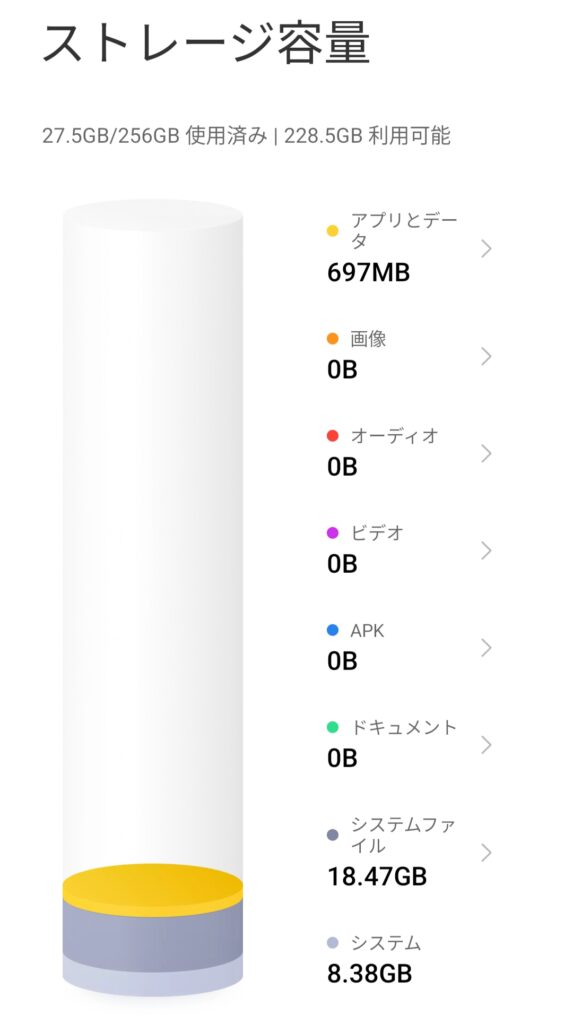Click the gray-blue segment of the storage cylinder

[153, 934]
